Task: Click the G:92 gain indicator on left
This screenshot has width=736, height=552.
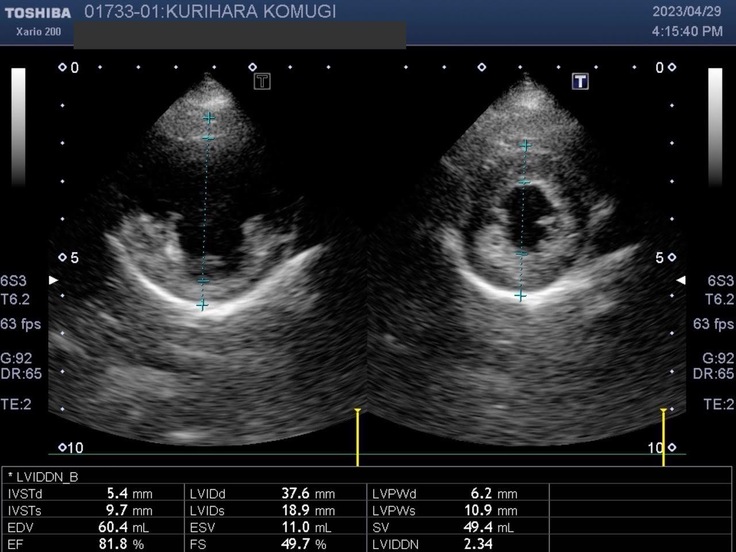Action: coord(19,358)
